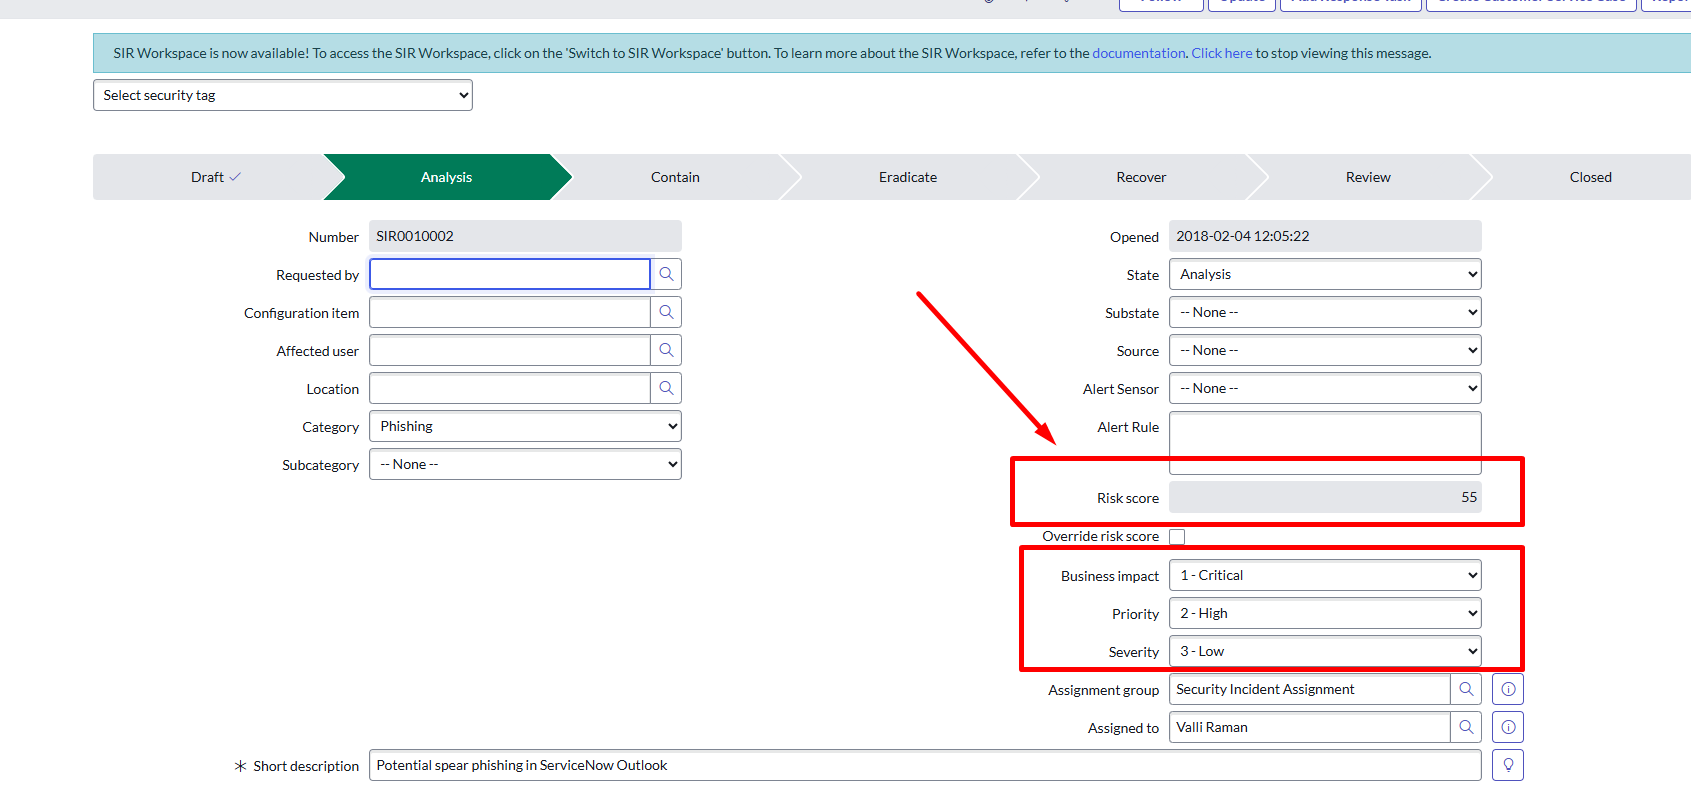
Task: Edit the Assignment group field
Action: (x=1310, y=689)
